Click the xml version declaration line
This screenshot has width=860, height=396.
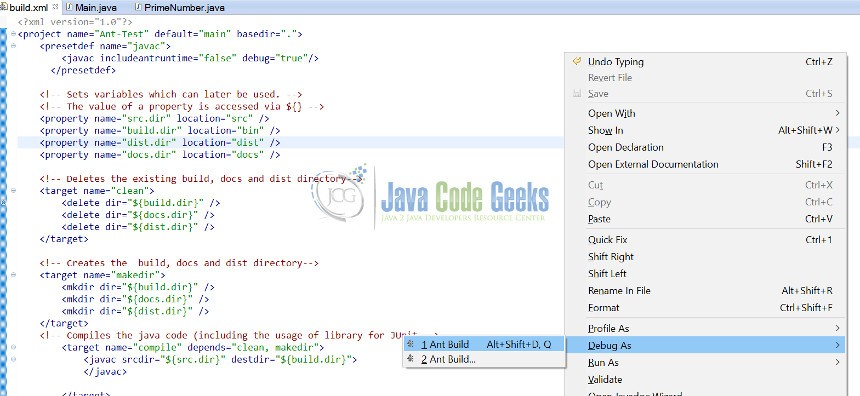coord(75,22)
